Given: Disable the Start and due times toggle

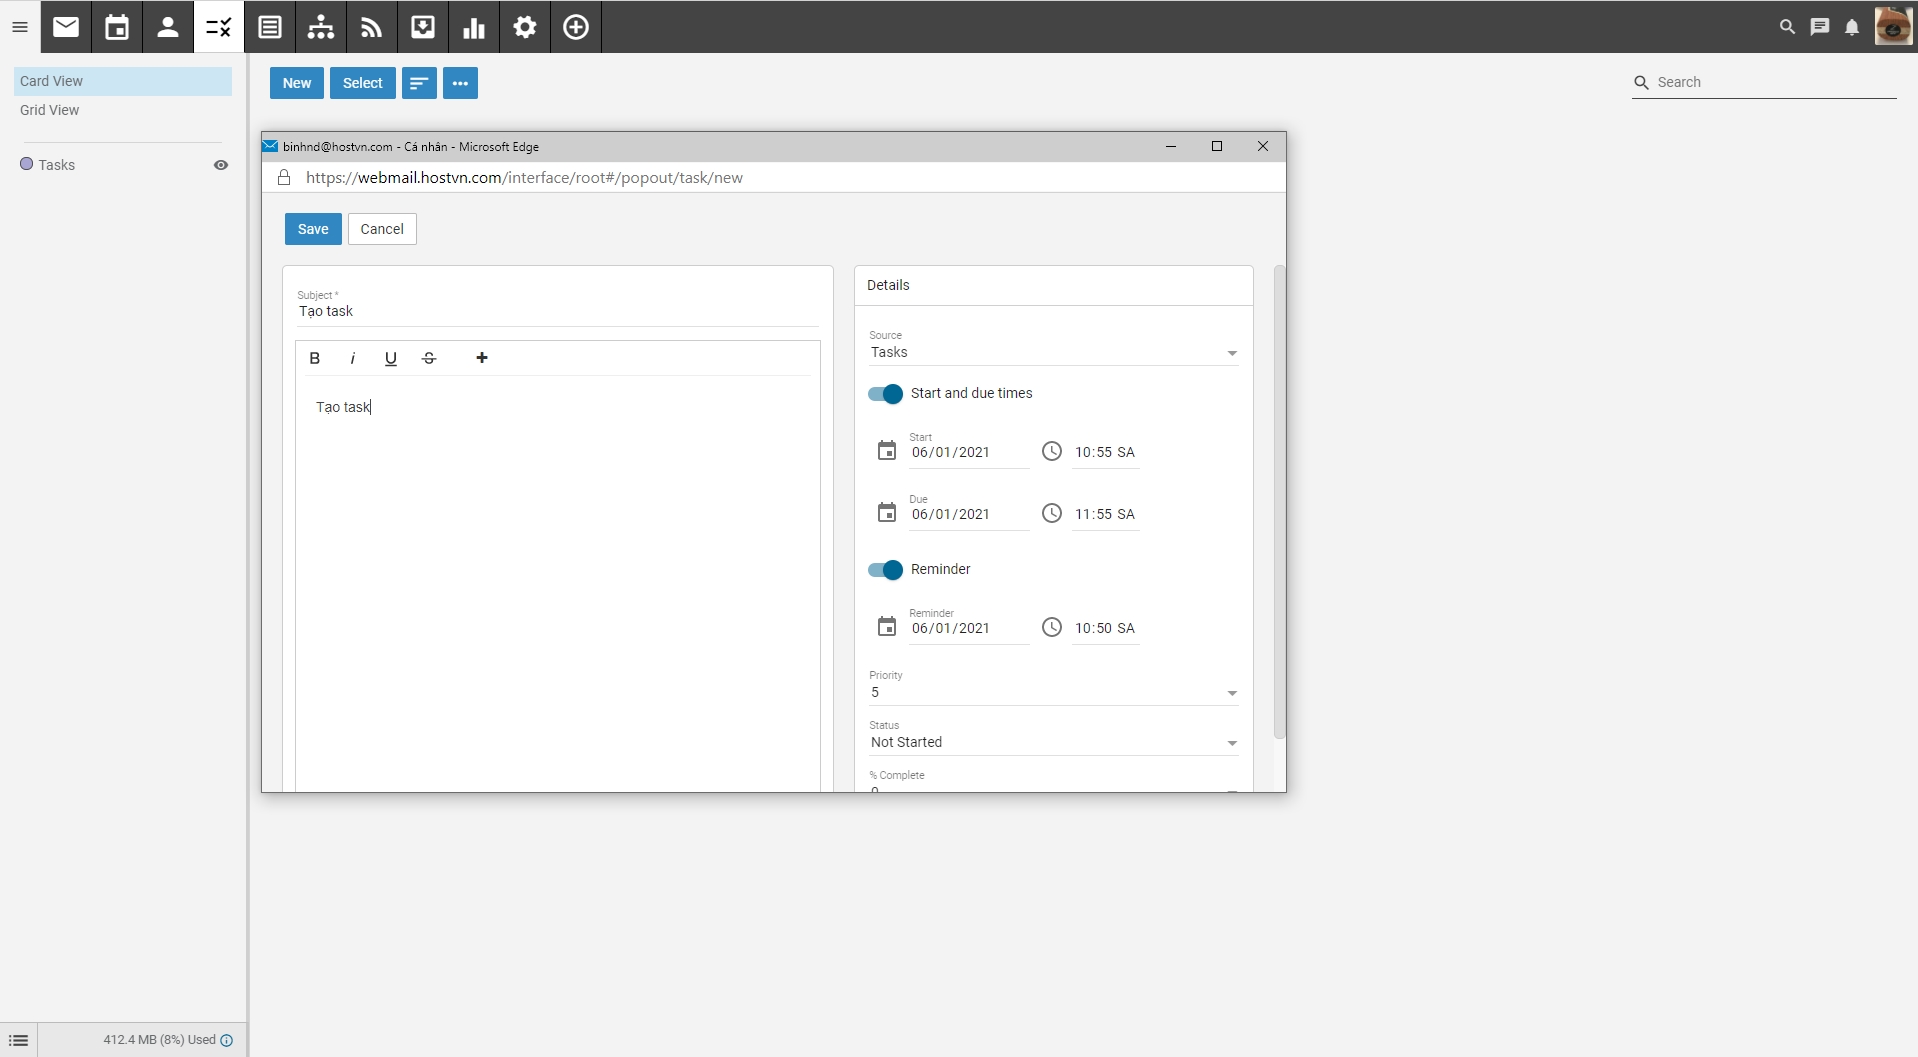Looking at the screenshot, I should [885, 394].
